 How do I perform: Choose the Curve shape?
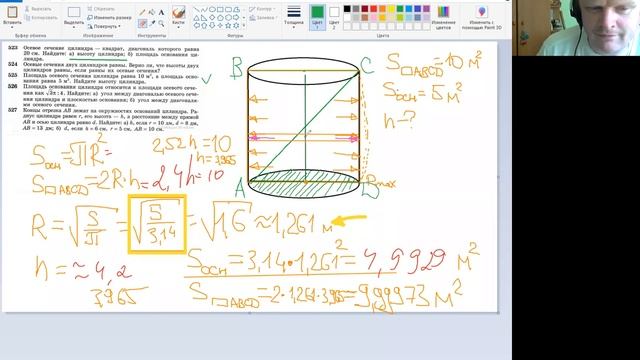(204, 9)
